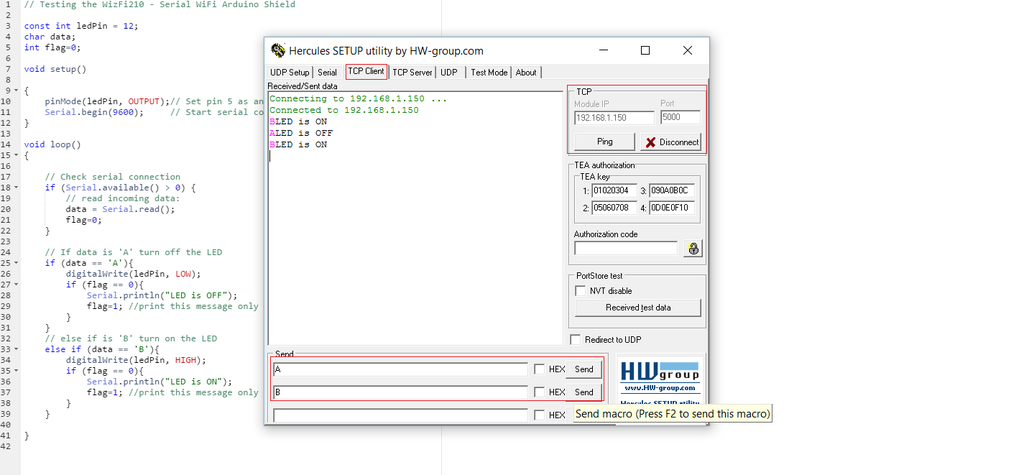Click the Port field showing 5000
The width and height of the screenshot is (1024, 475).
pyautogui.click(x=680, y=118)
